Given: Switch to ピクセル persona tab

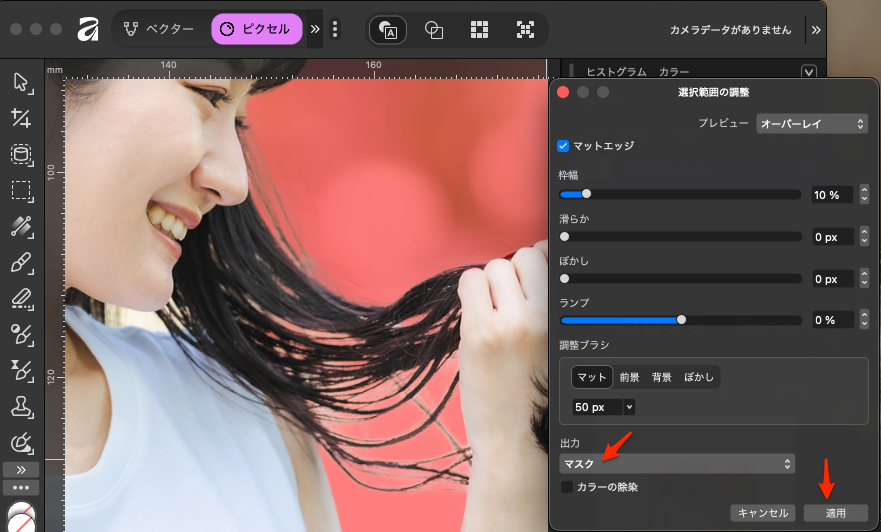Looking at the screenshot, I should pos(256,29).
